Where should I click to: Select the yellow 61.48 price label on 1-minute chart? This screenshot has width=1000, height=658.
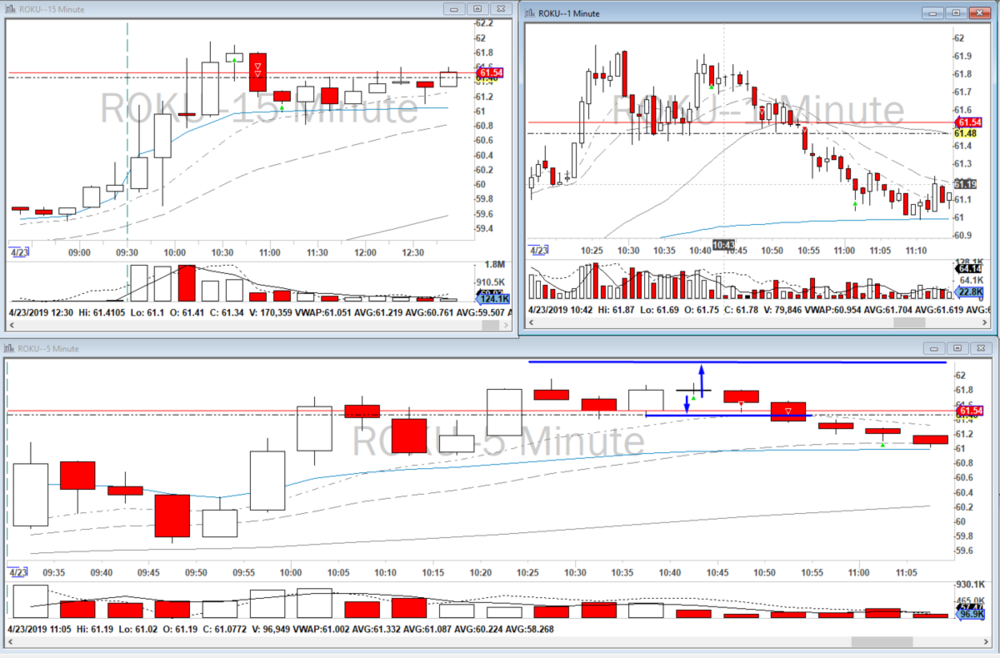pos(965,133)
